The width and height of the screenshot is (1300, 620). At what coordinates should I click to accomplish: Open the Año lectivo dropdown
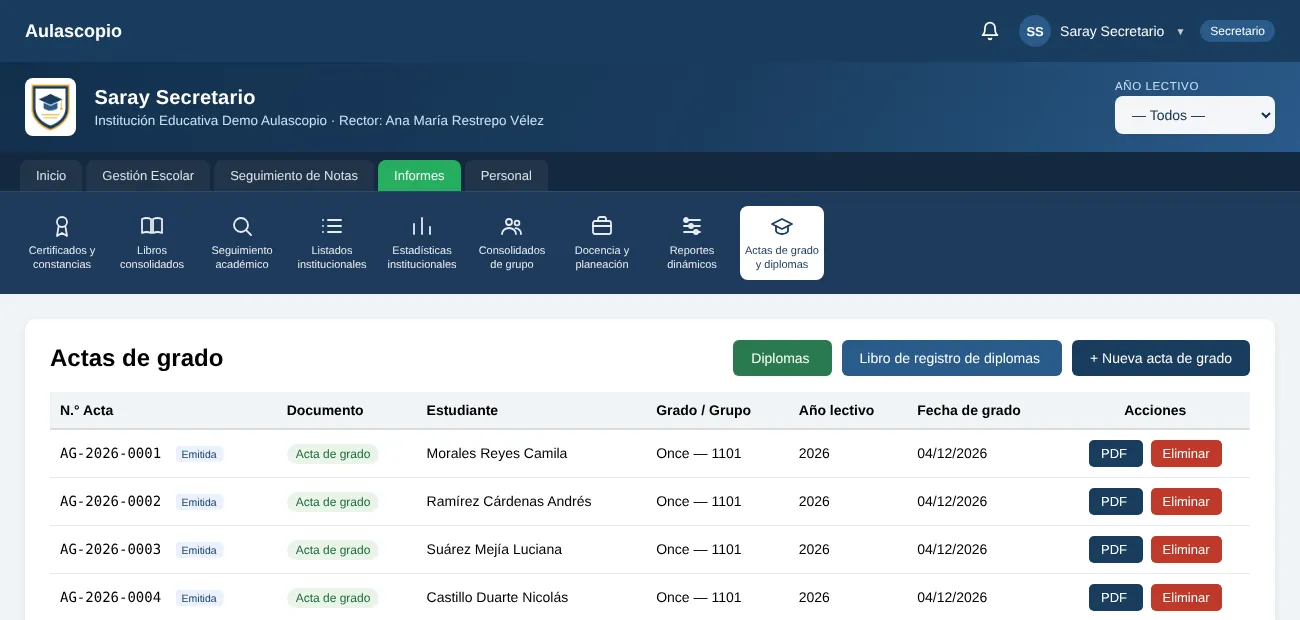1195,115
